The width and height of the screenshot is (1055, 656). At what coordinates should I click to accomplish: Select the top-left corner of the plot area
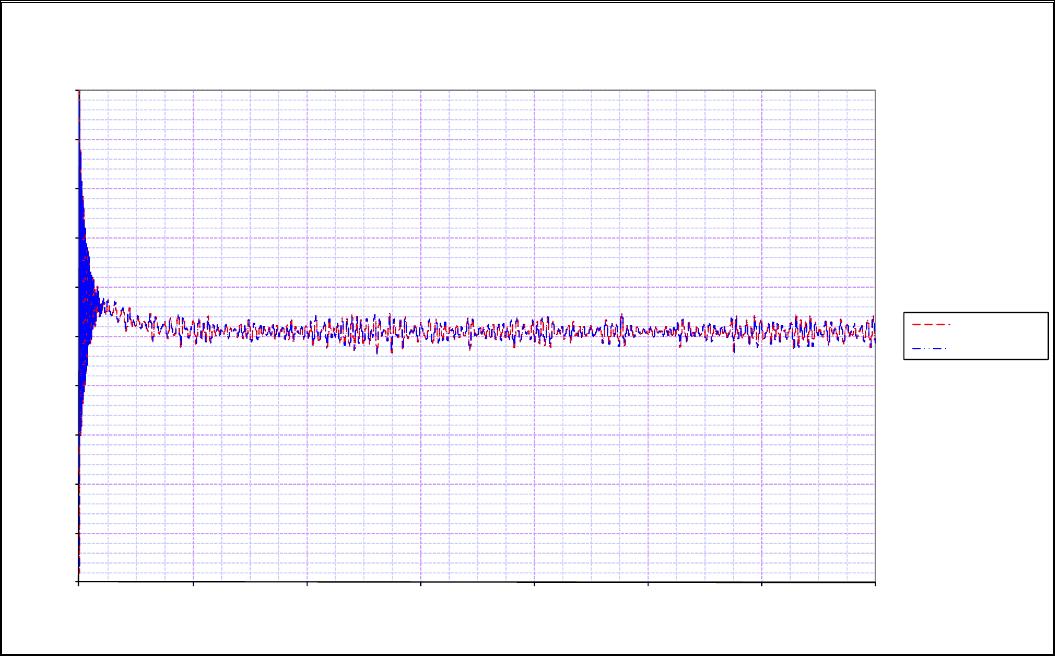coord(79,90)
